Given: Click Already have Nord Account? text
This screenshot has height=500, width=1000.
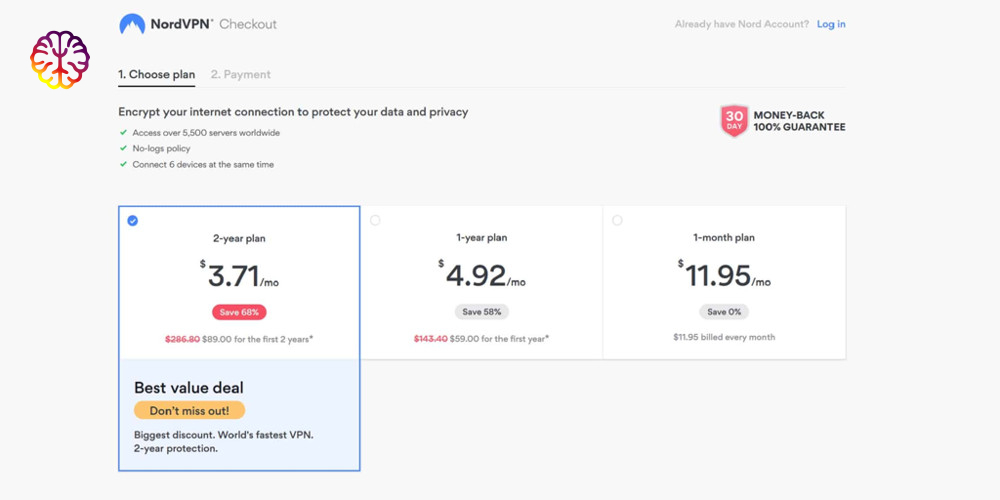Looking at the screenshot, I should [742, 24].
